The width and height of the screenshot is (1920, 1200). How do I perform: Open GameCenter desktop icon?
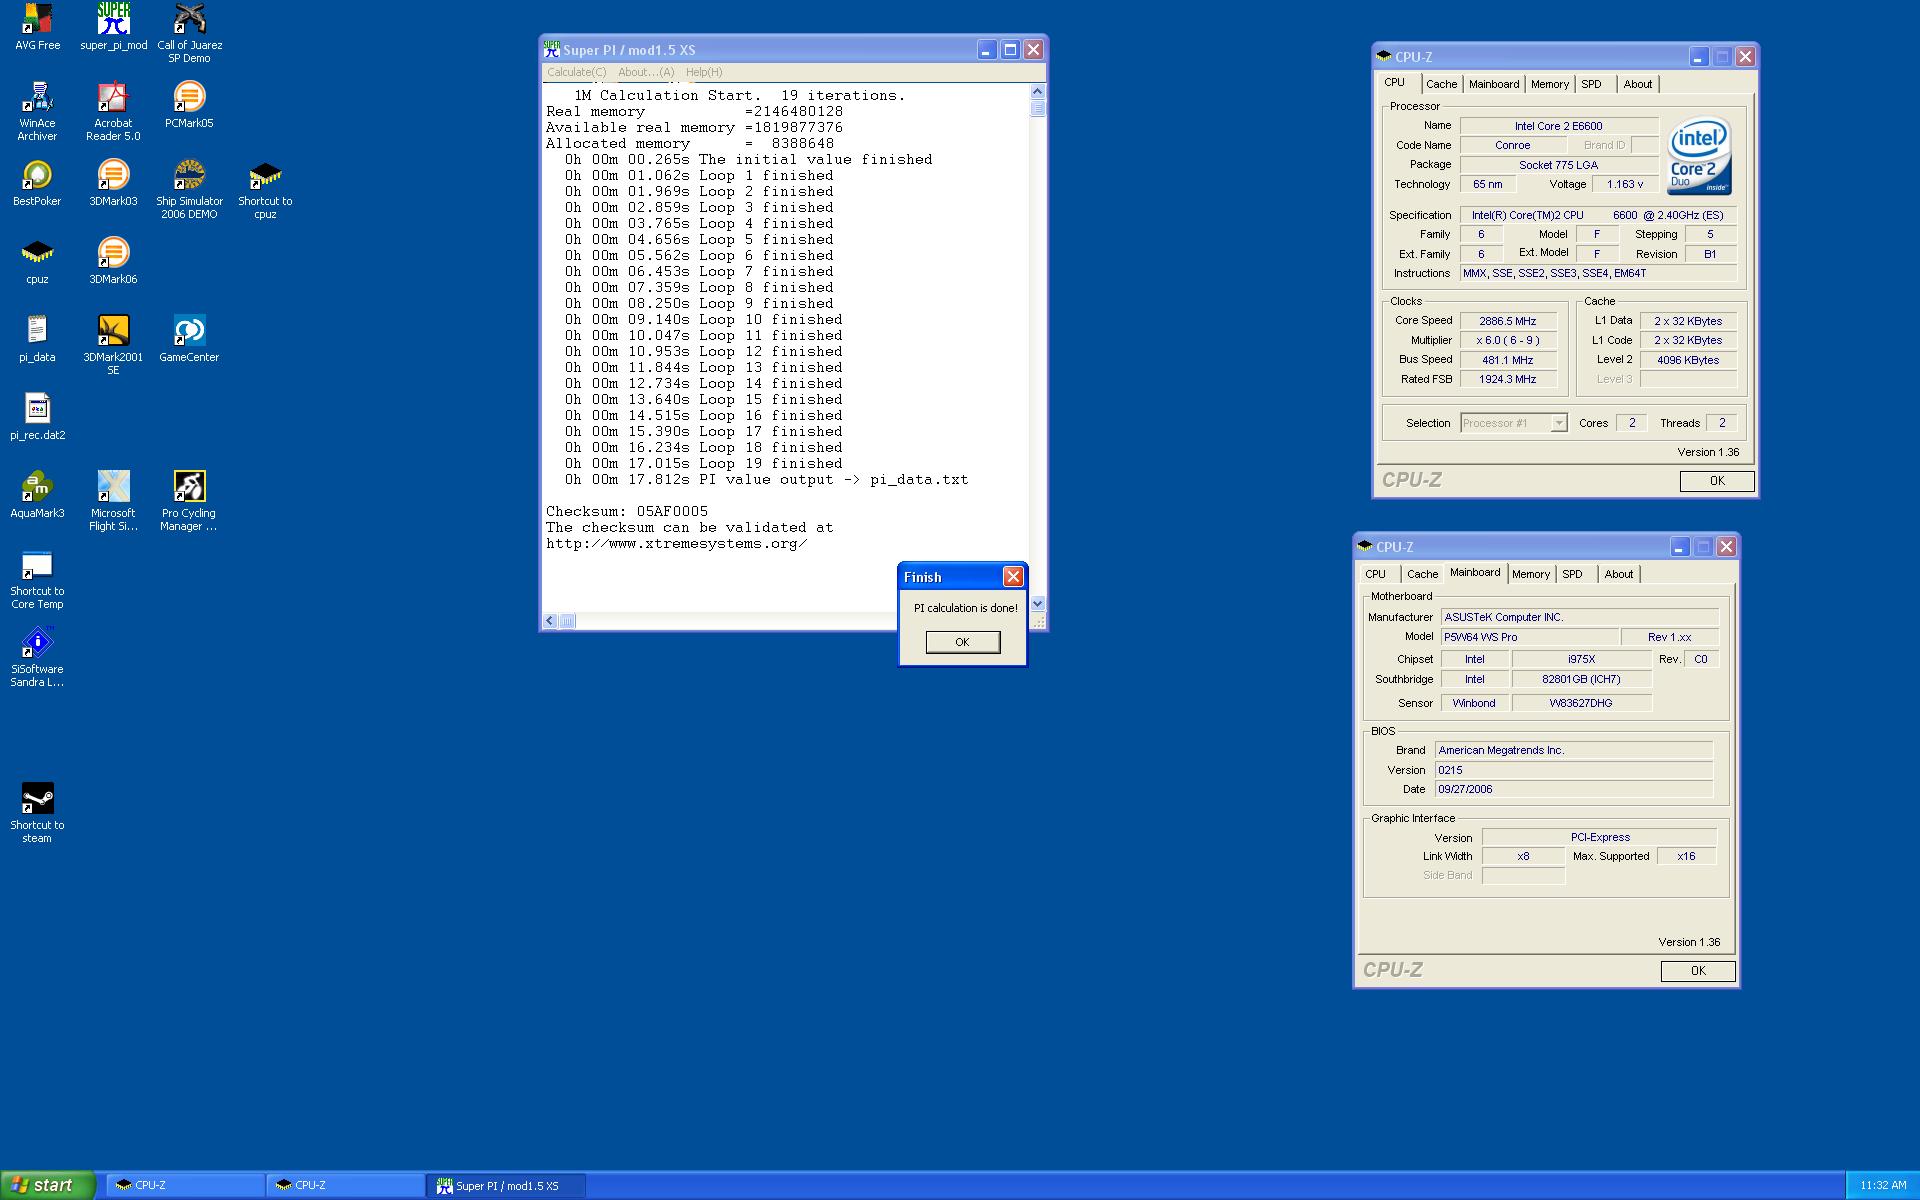189,339
